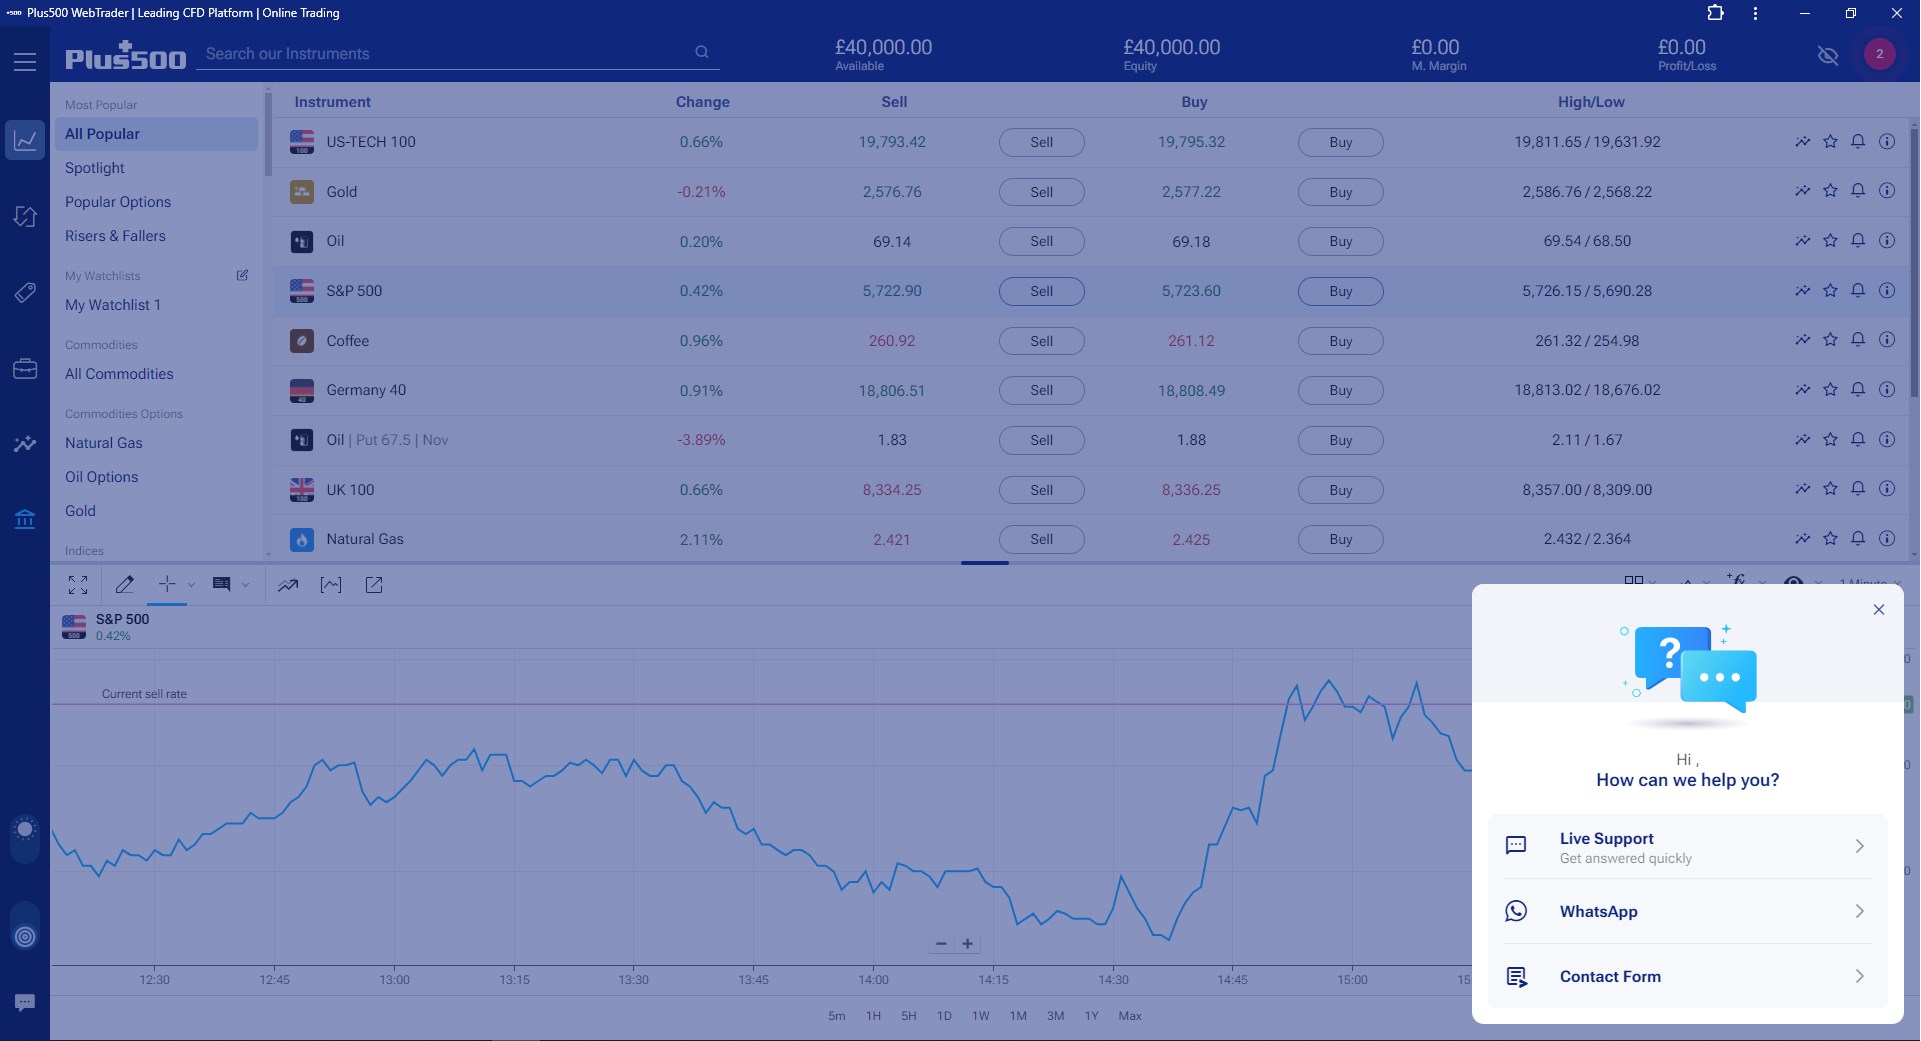Open Risers & Fallers category
The width and height of the screenshot is (1921, 1041).
(115, 236)
